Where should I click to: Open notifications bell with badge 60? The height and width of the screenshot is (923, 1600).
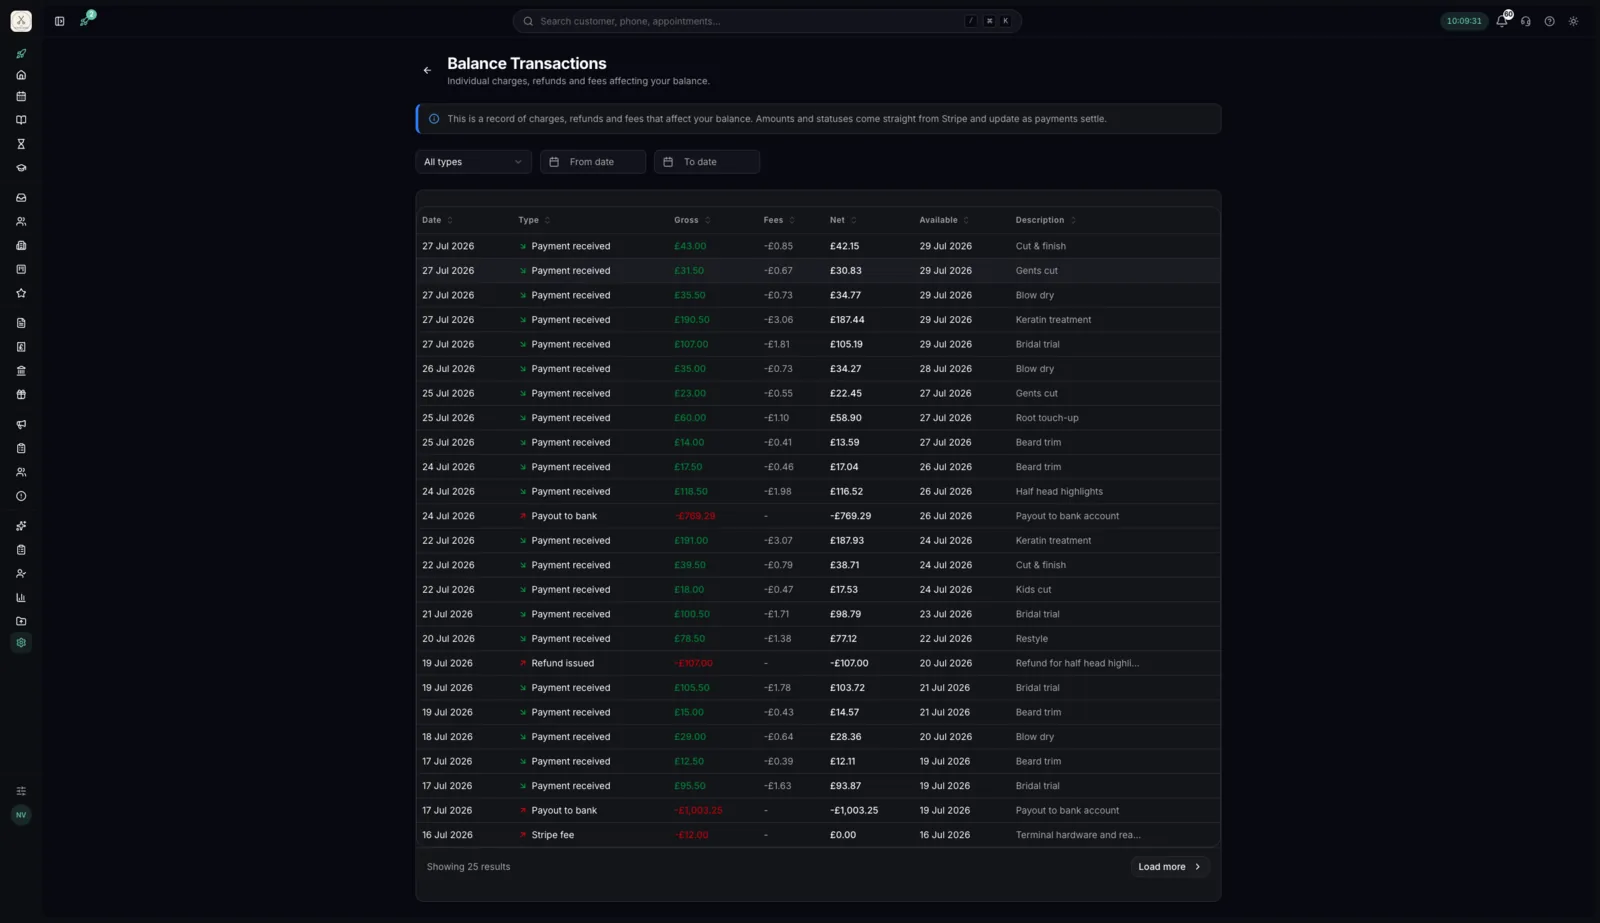pyautogui.click(x=1503, y=20)
